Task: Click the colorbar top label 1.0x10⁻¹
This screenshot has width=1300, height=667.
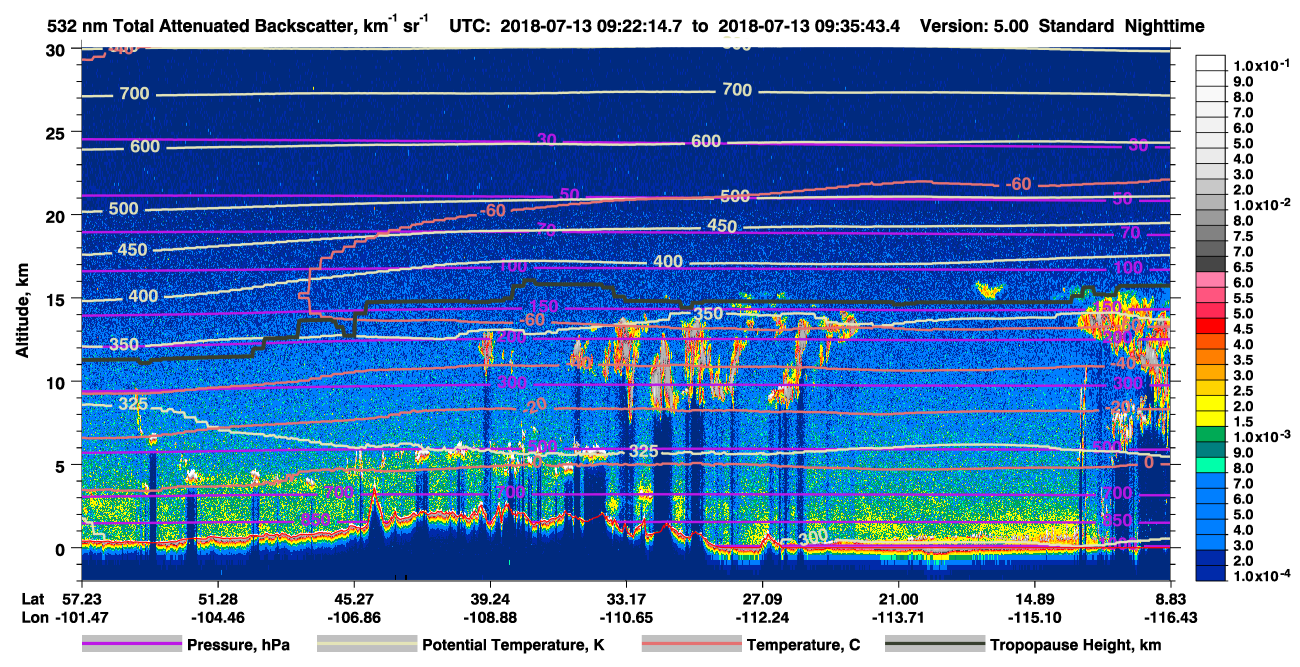Action: (1262, 65)
